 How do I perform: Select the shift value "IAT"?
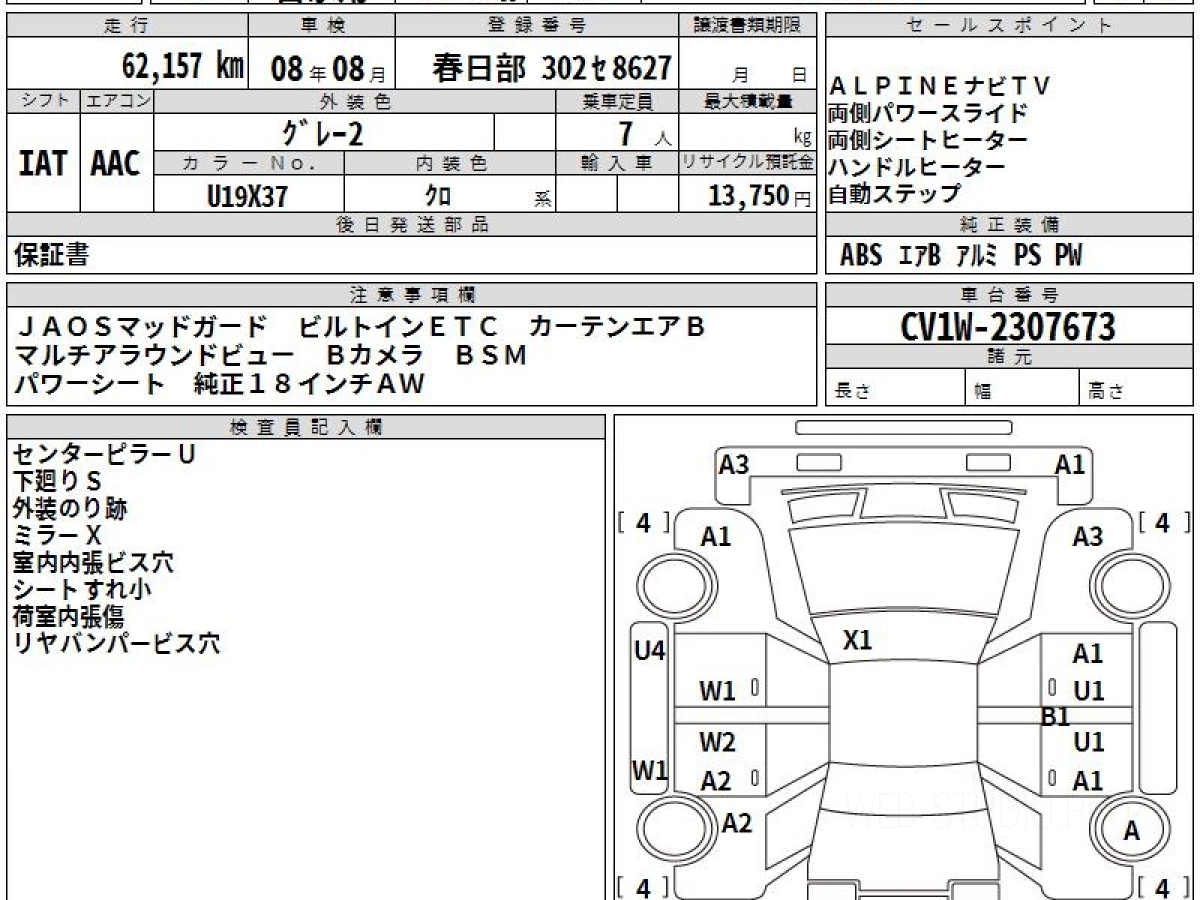[x=43, y=163]
